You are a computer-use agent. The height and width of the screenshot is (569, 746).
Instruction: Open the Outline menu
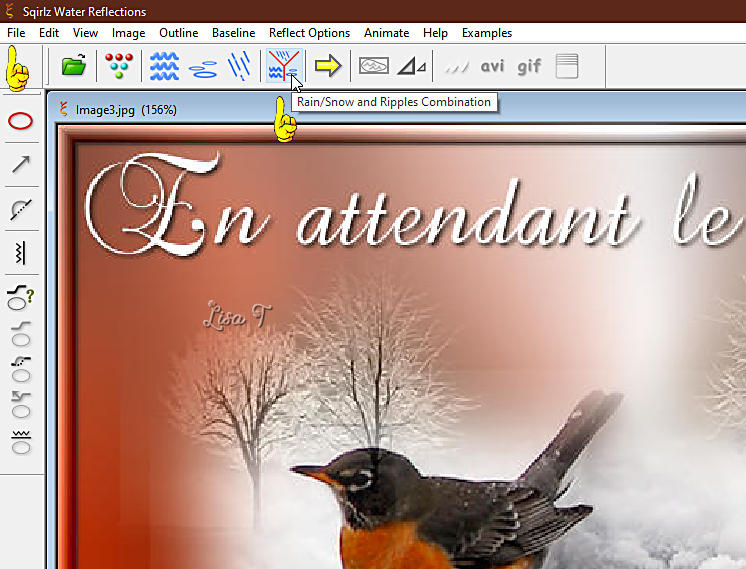click(x=178, y=33)
